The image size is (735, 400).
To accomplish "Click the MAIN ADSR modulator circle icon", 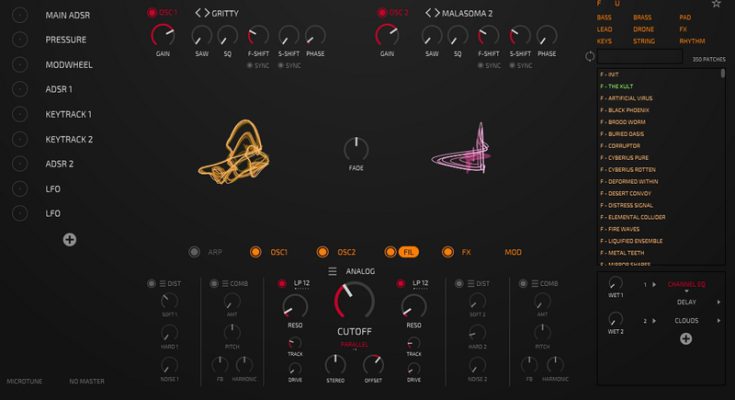I will pos(19,15).
